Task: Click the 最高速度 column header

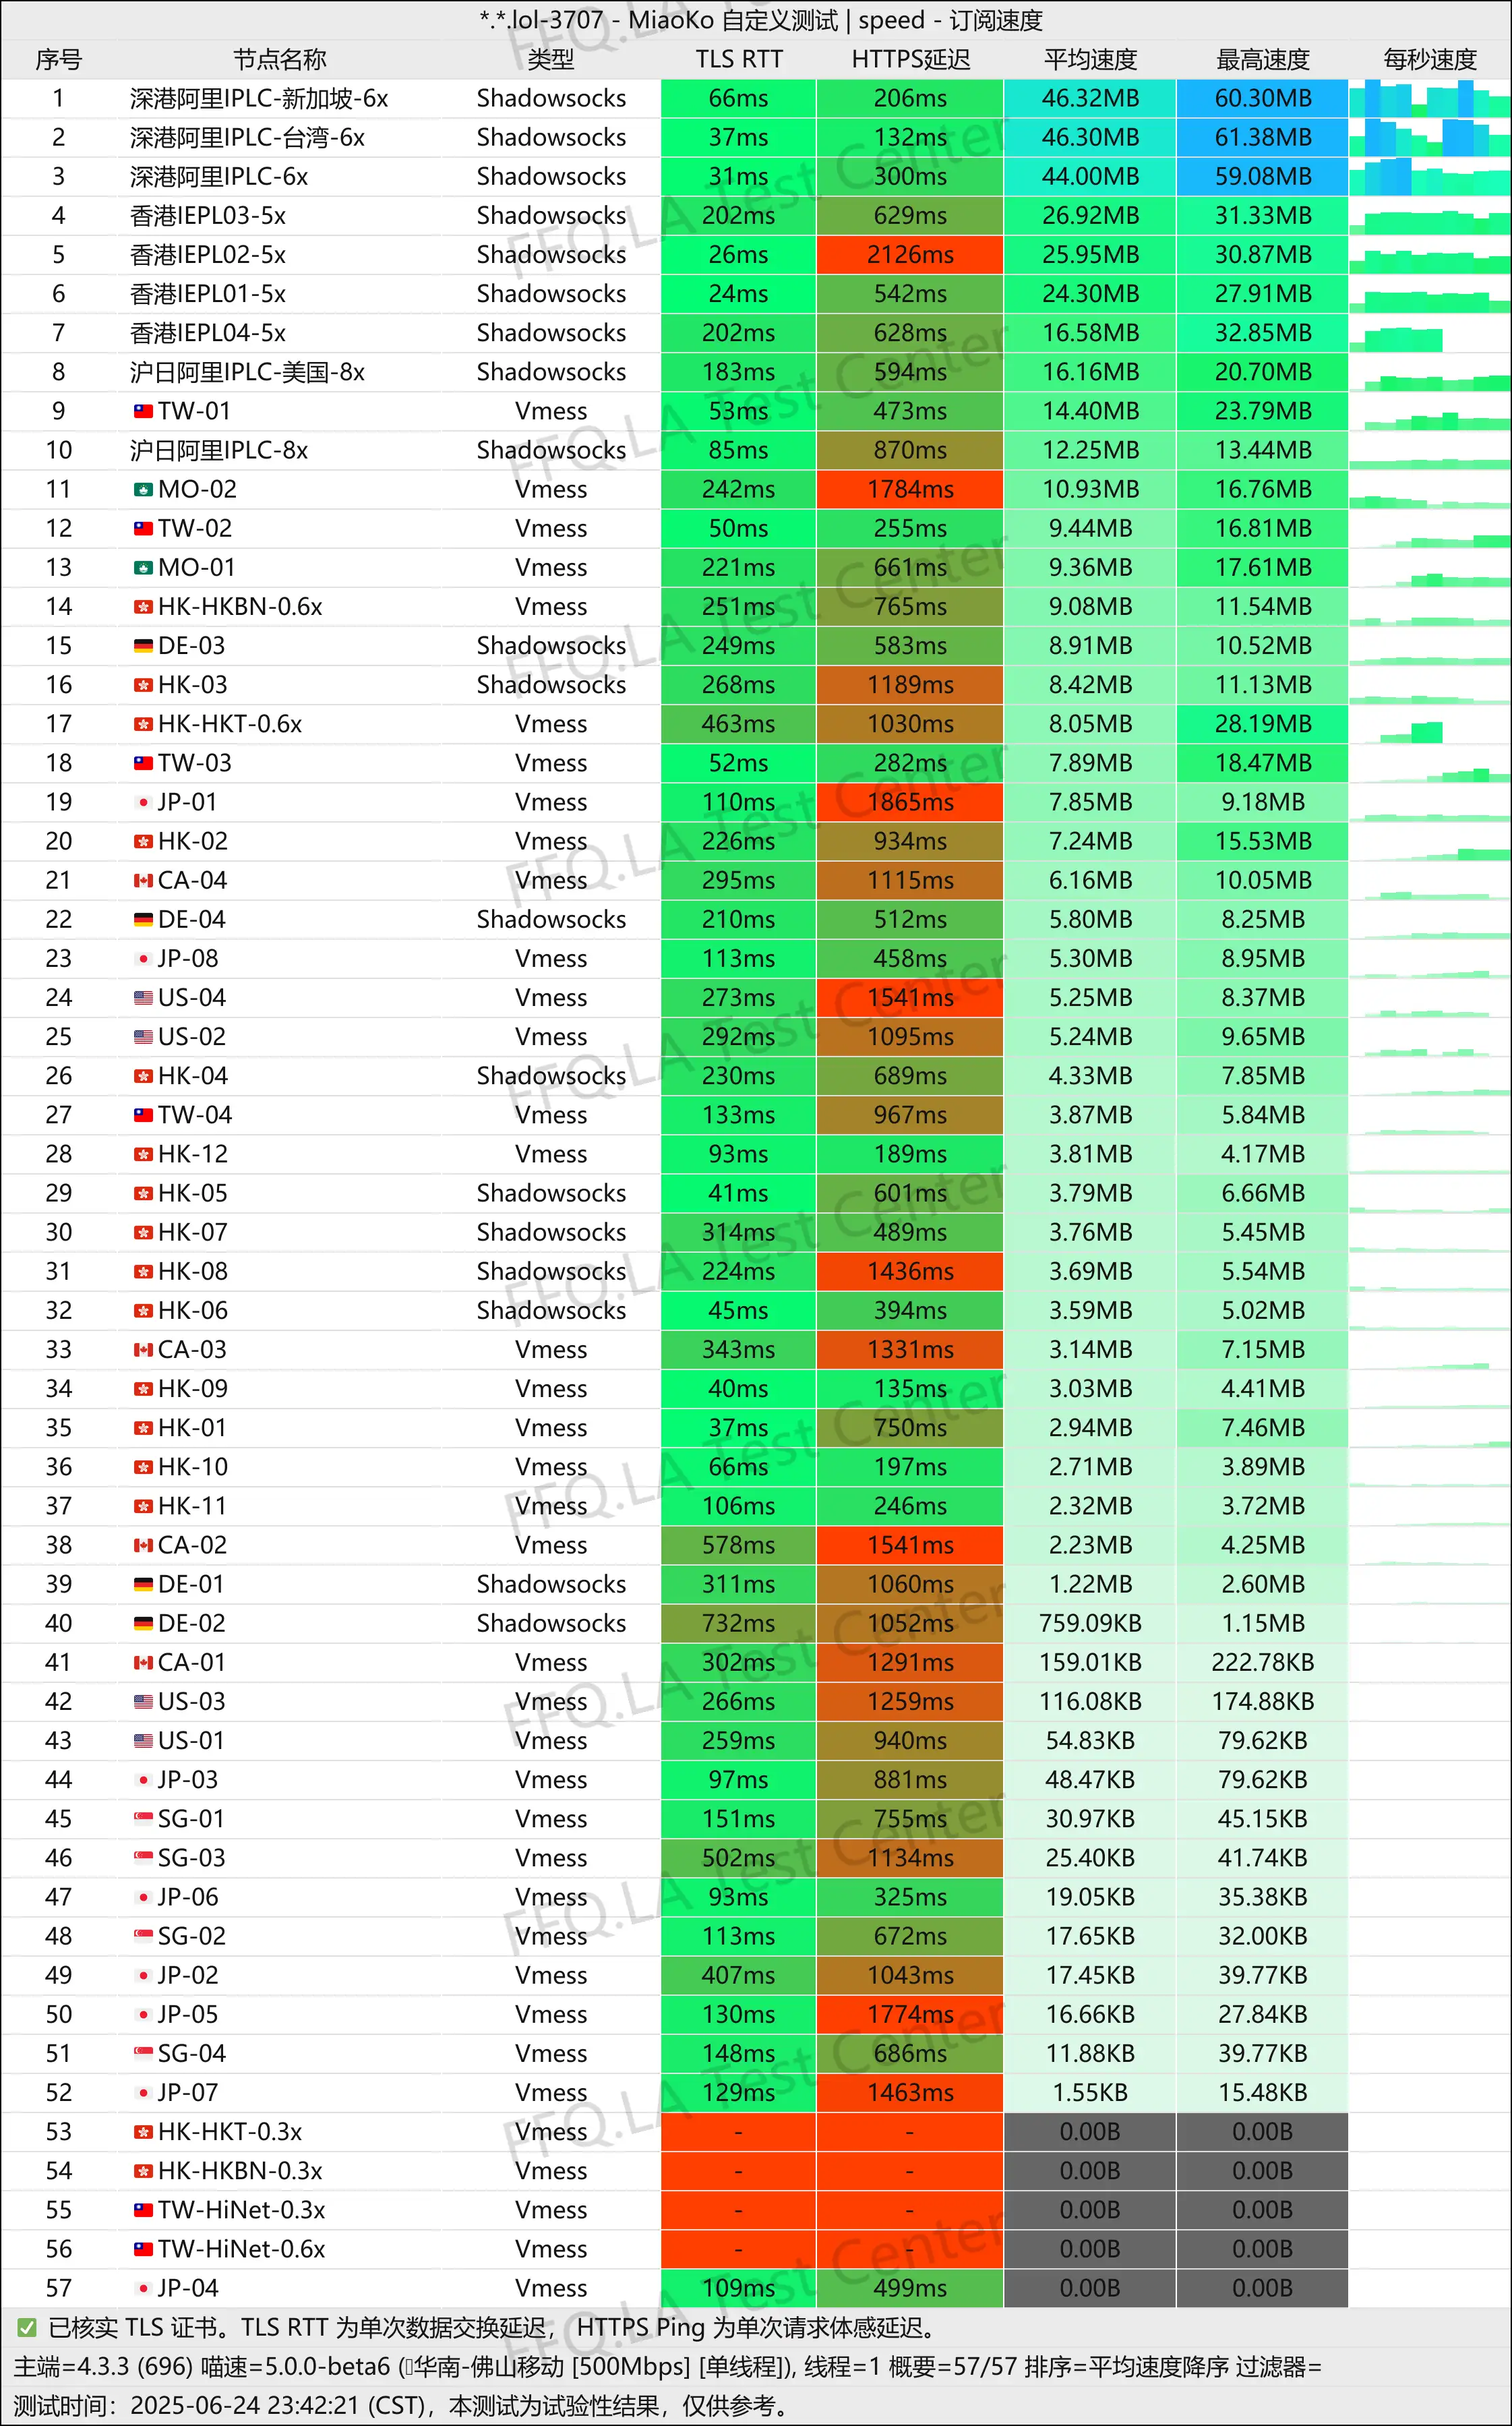Action: (1263, 60)
